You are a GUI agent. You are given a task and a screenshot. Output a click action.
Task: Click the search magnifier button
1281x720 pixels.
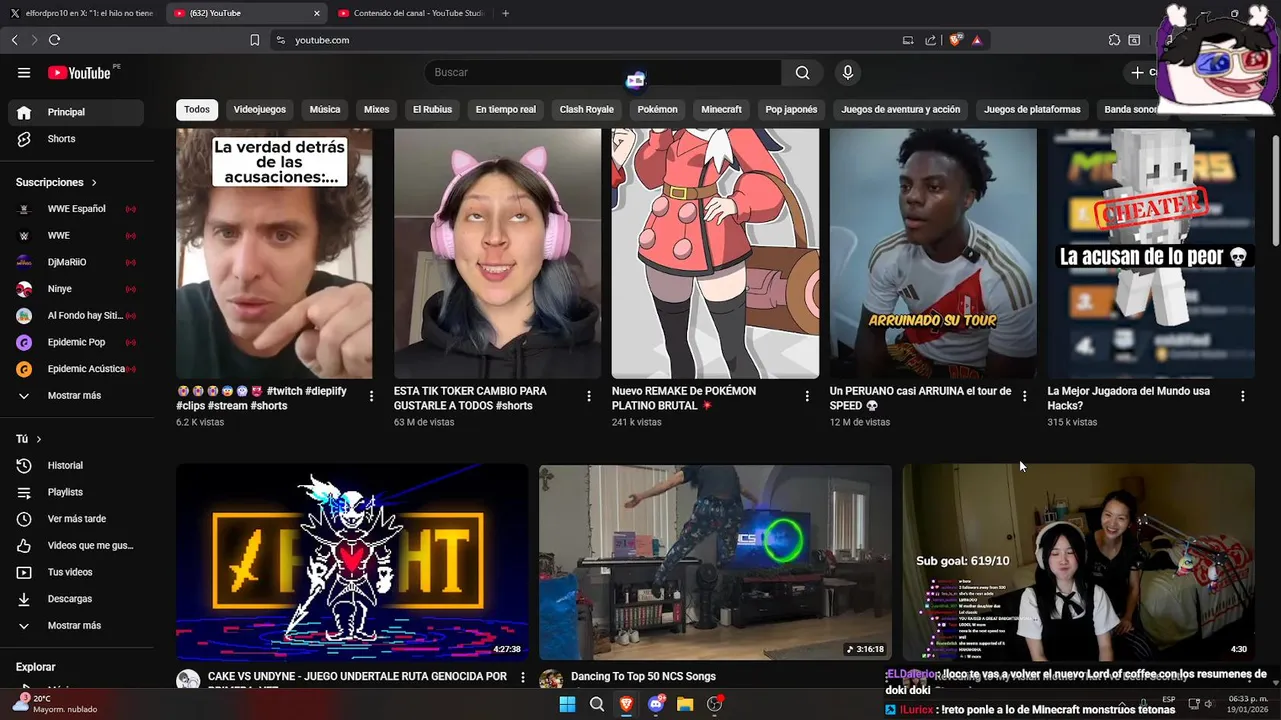tap(802, 72)
